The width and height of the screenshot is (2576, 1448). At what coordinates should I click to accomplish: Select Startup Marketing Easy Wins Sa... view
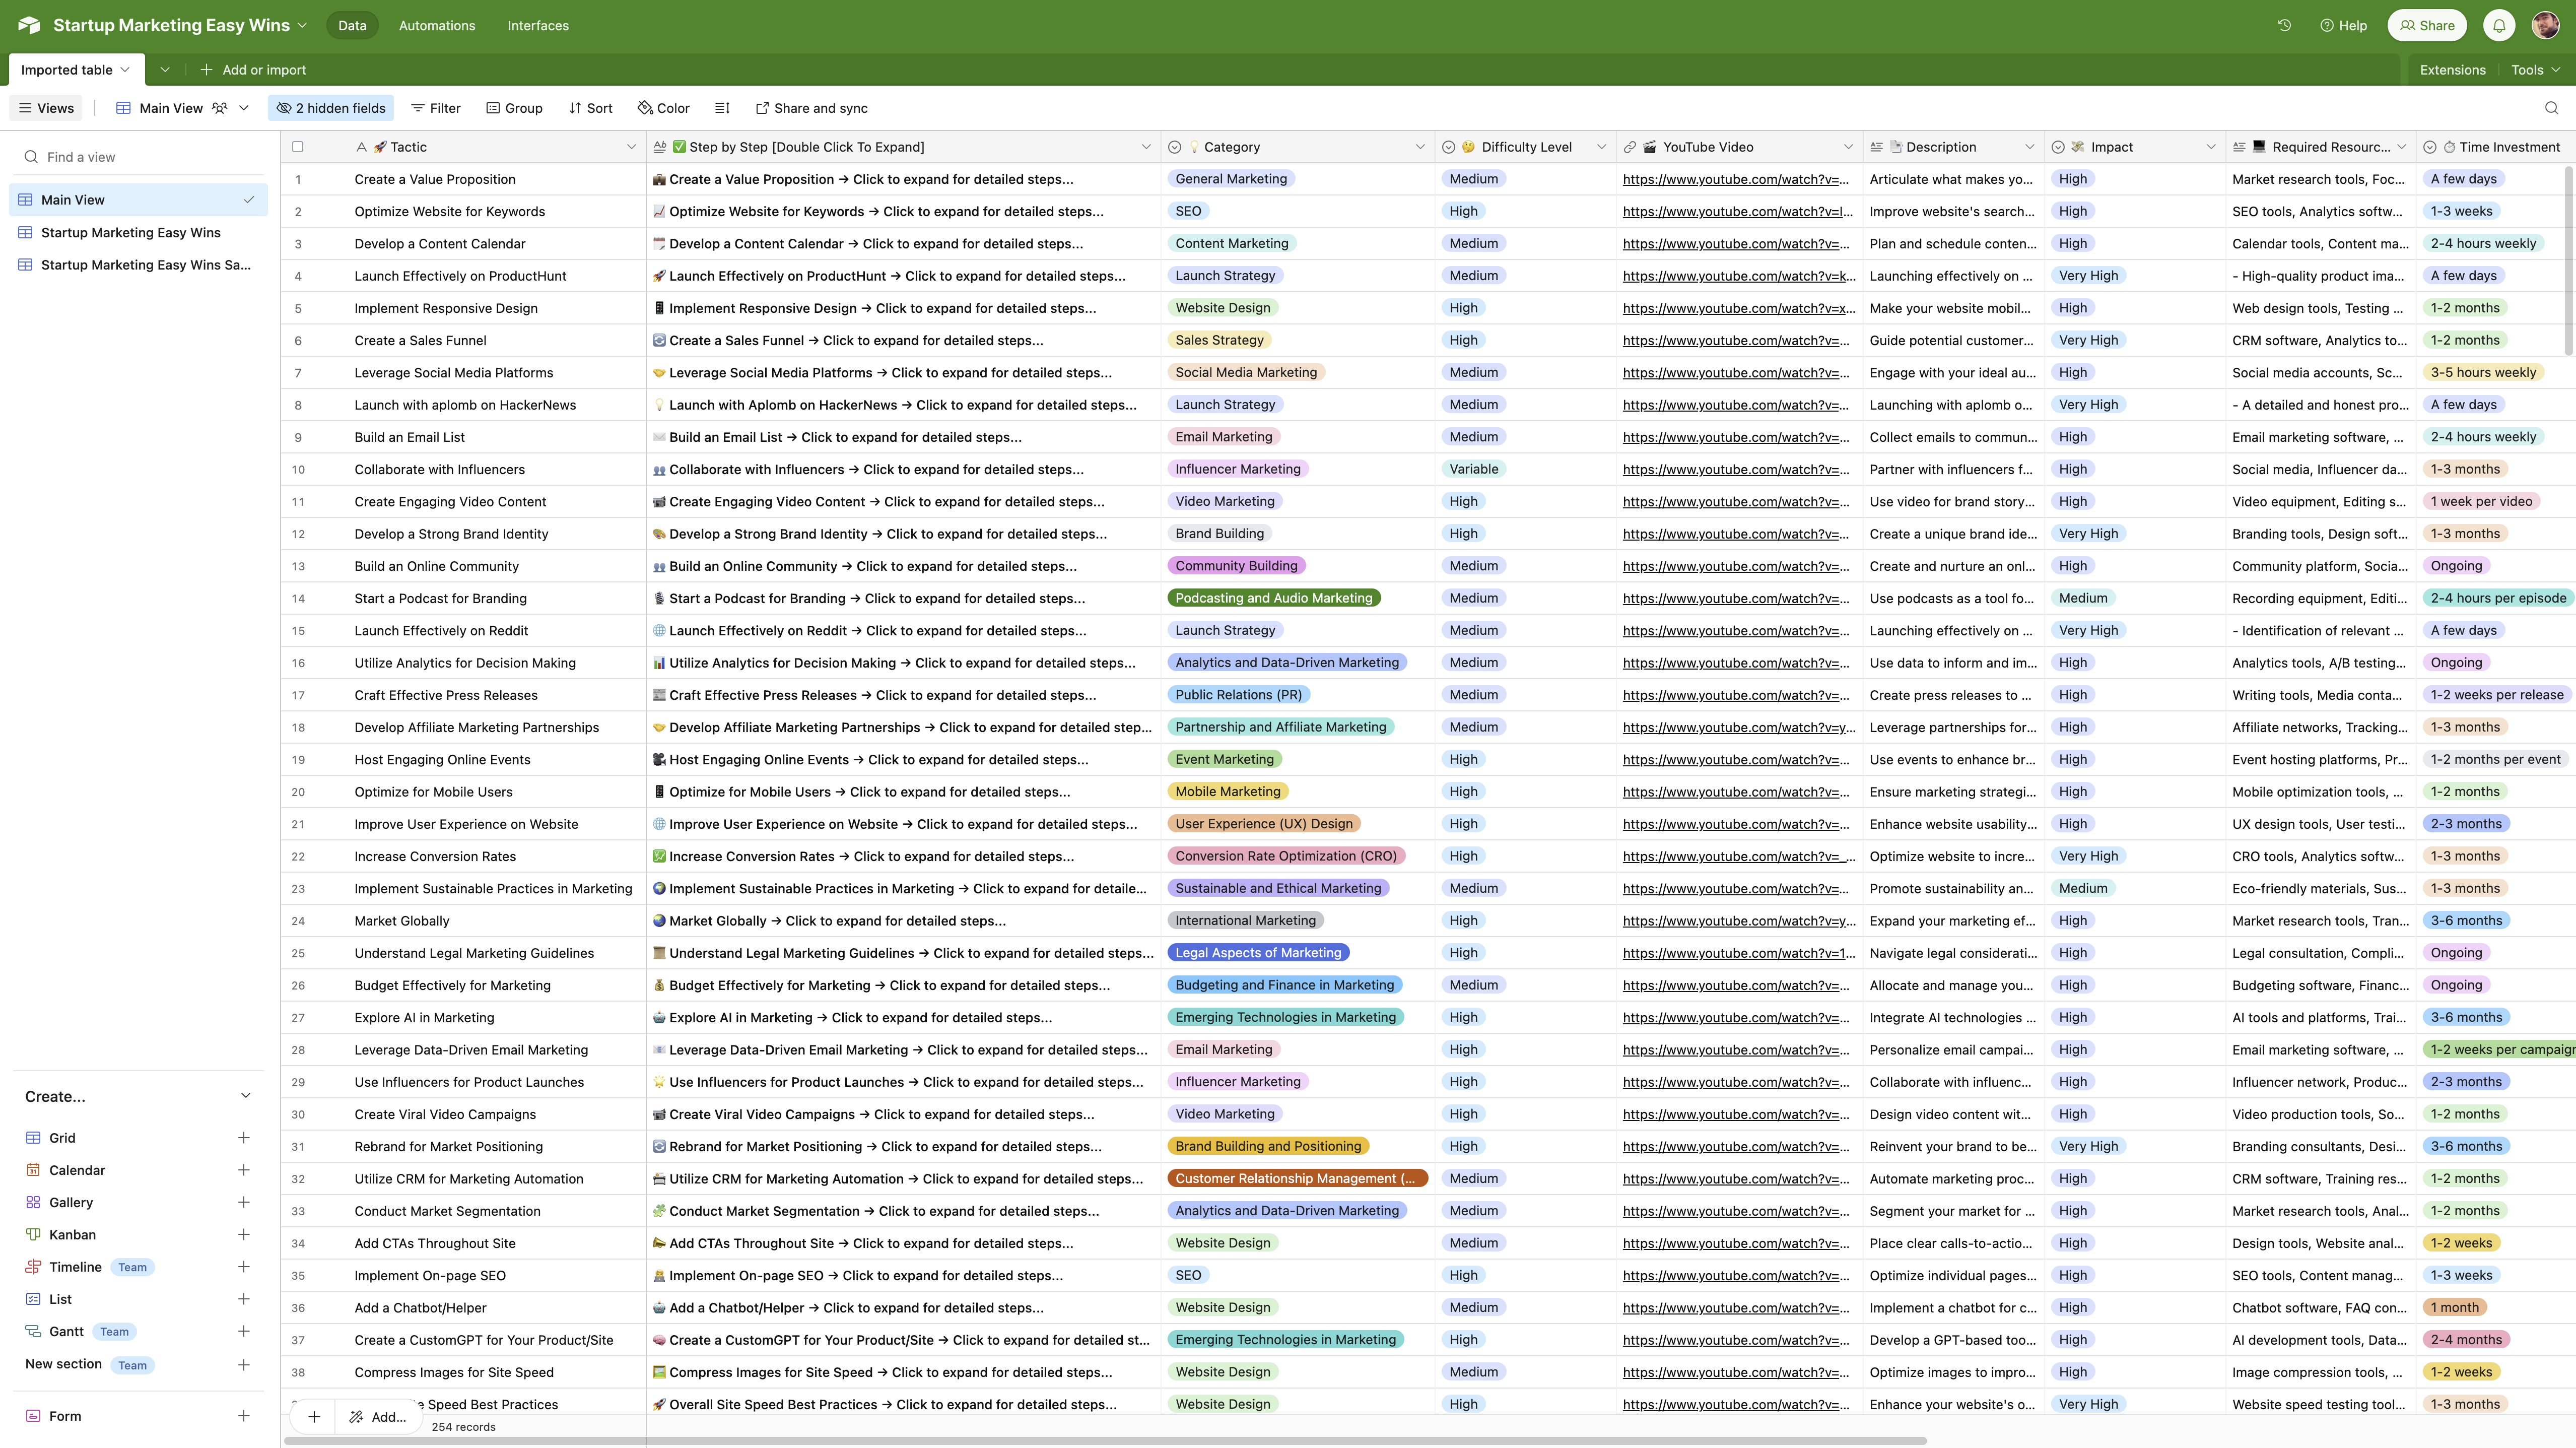(x=139, y=265)
